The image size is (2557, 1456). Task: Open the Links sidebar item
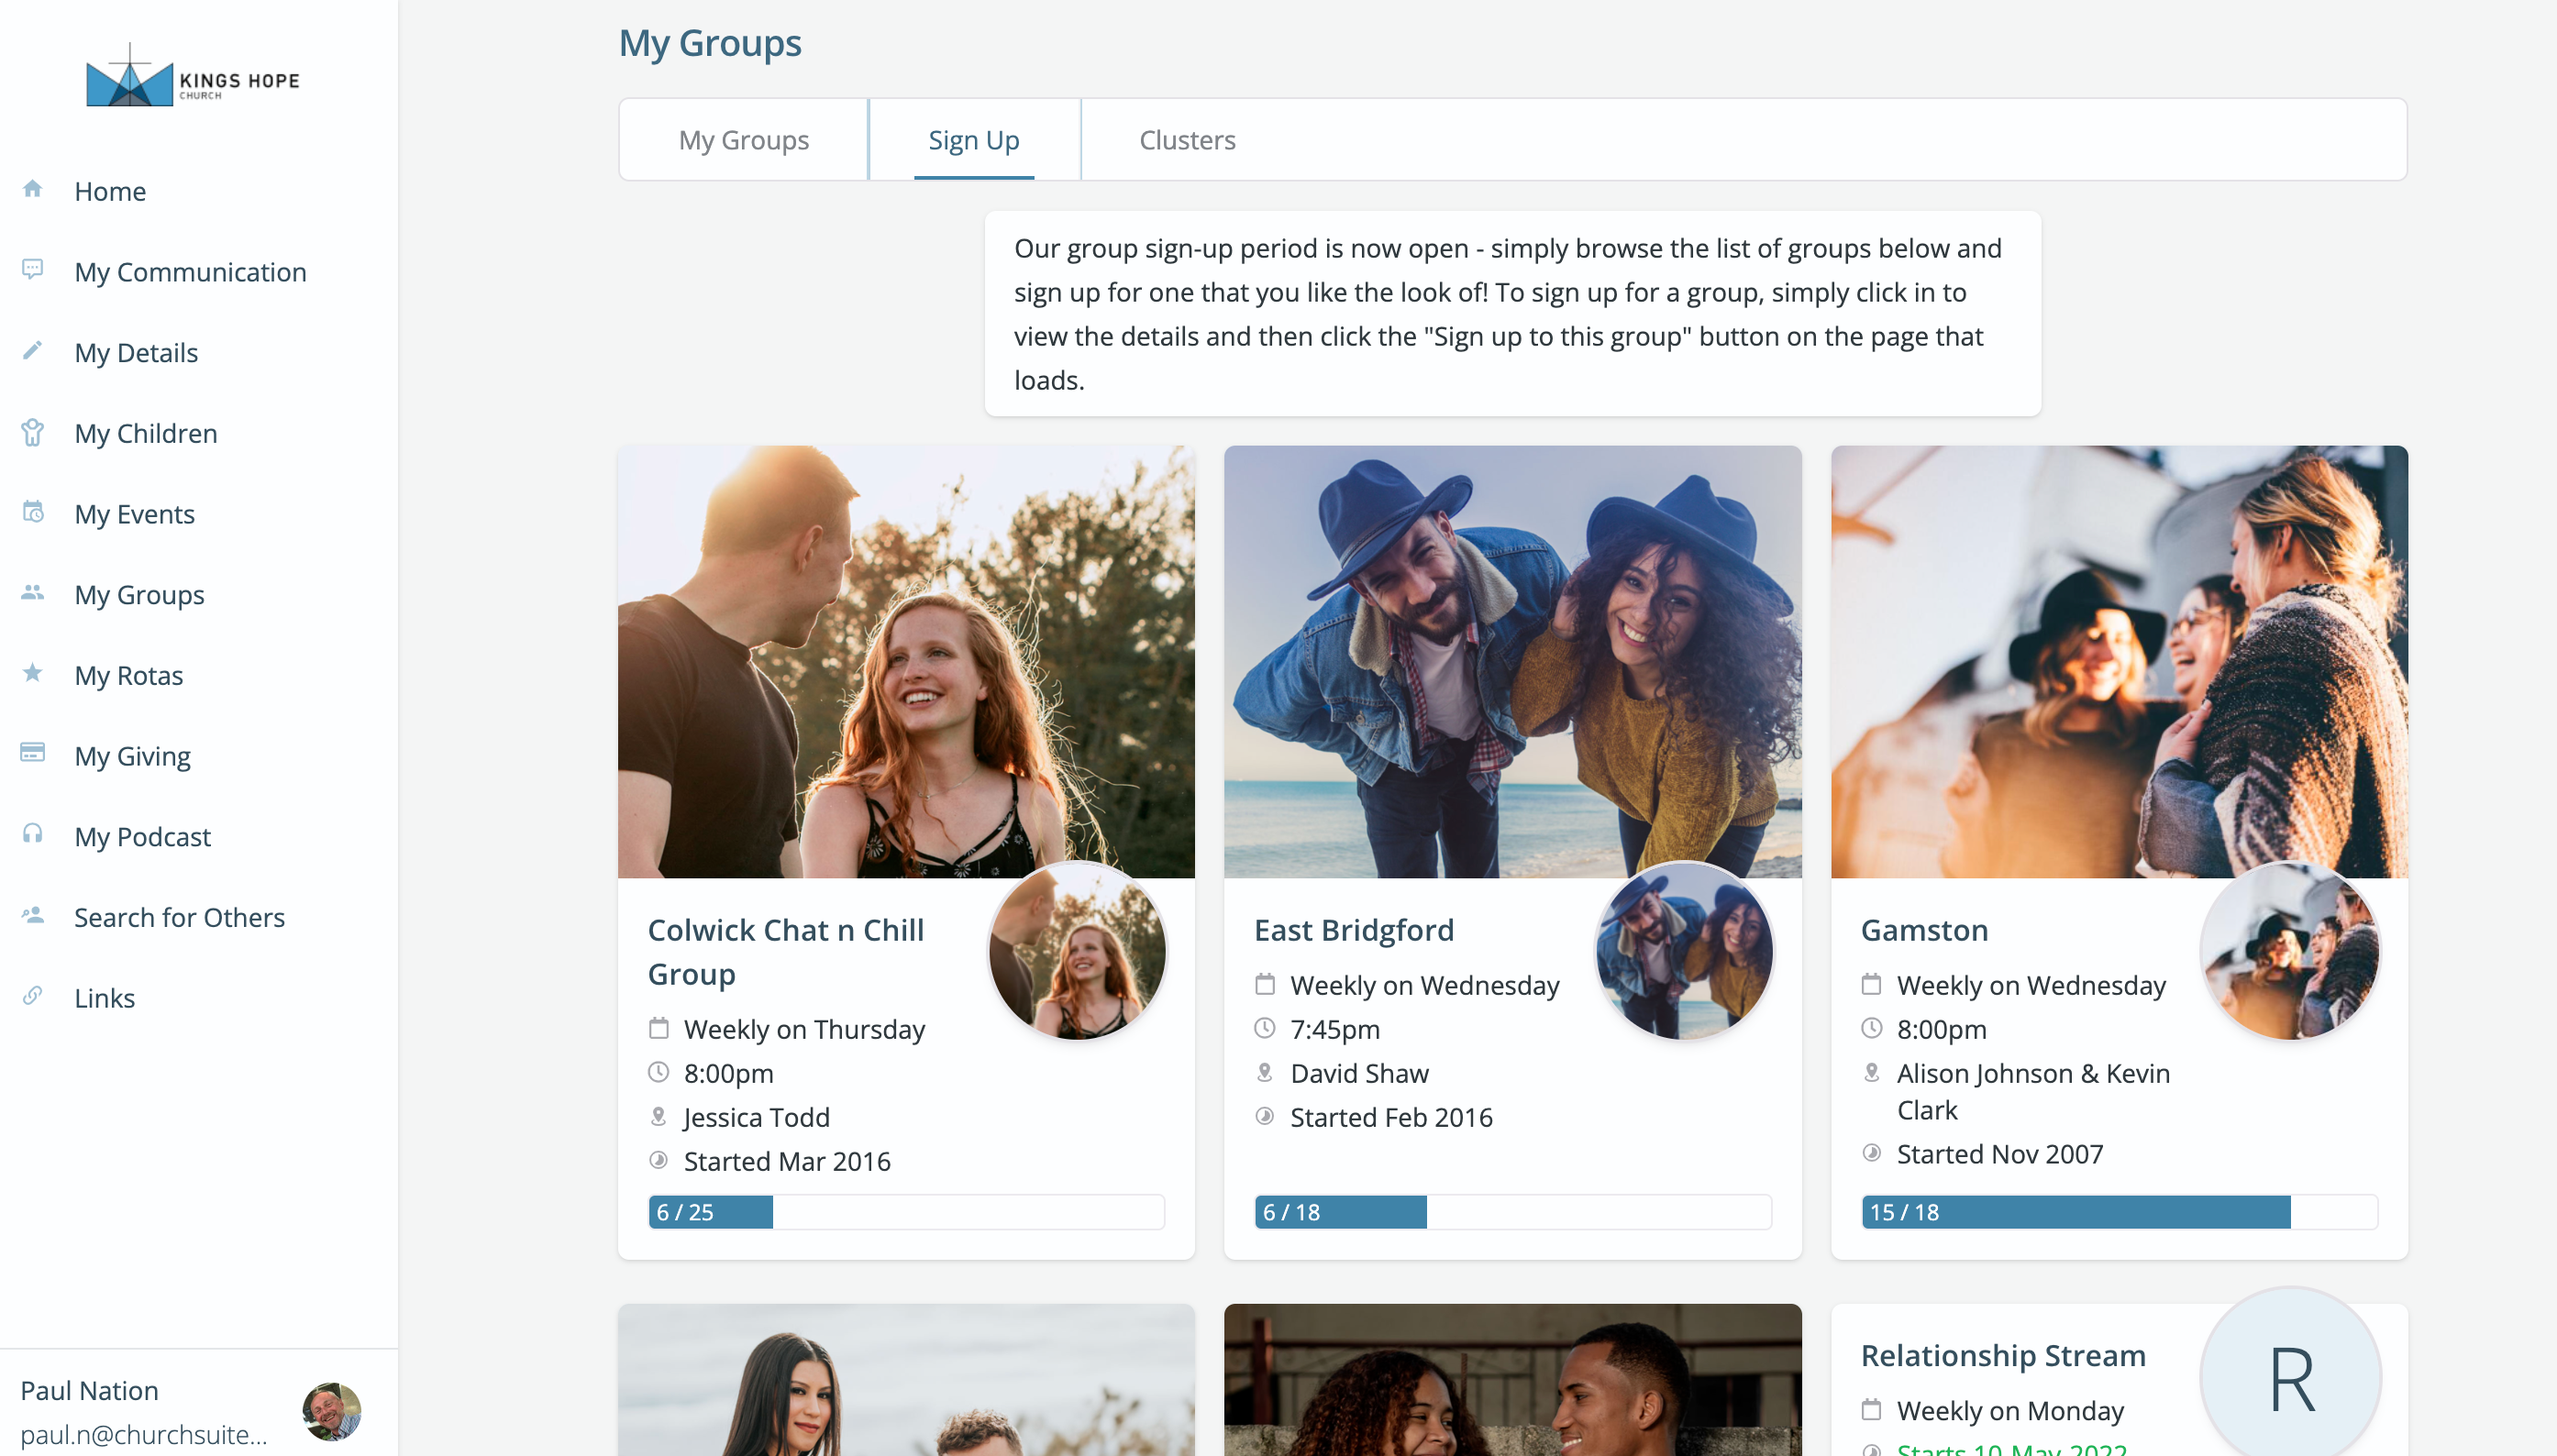pyautogui.click(x=104, y=998)
